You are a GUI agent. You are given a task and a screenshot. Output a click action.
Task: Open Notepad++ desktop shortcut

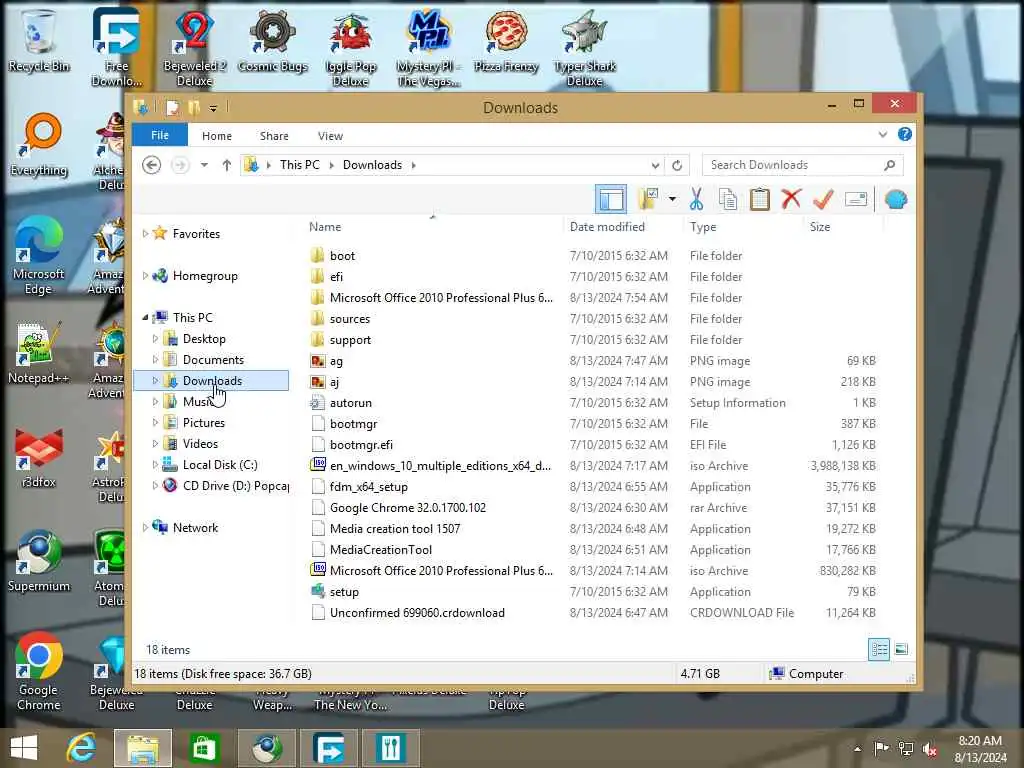(39, 353)
